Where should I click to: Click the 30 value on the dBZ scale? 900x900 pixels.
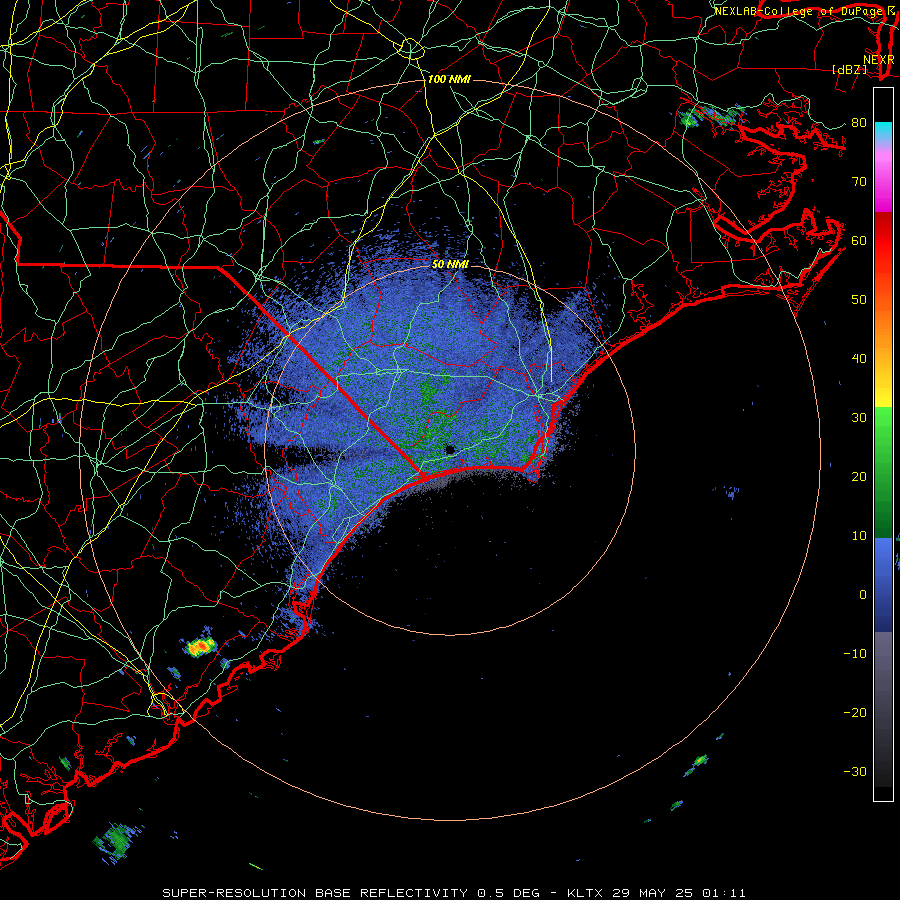[x=859, y=417]
